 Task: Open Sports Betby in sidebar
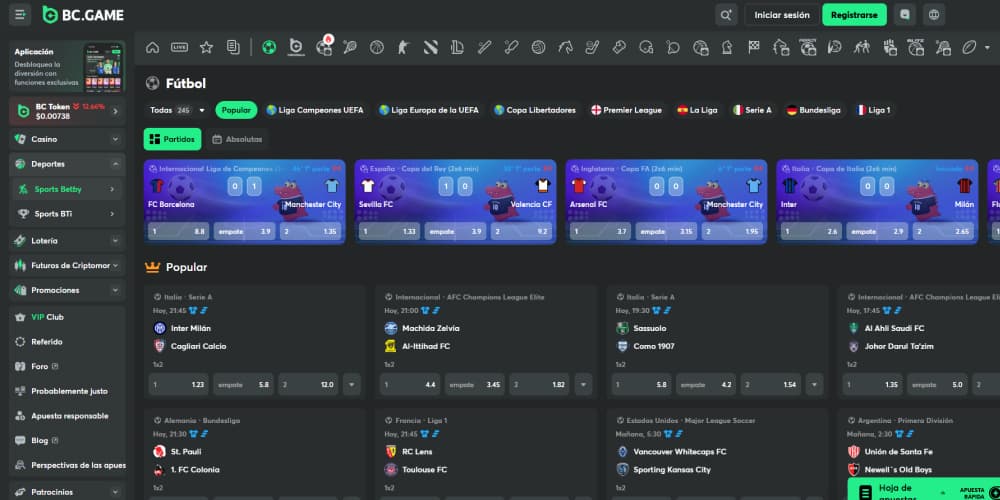[x=67, y=189]
